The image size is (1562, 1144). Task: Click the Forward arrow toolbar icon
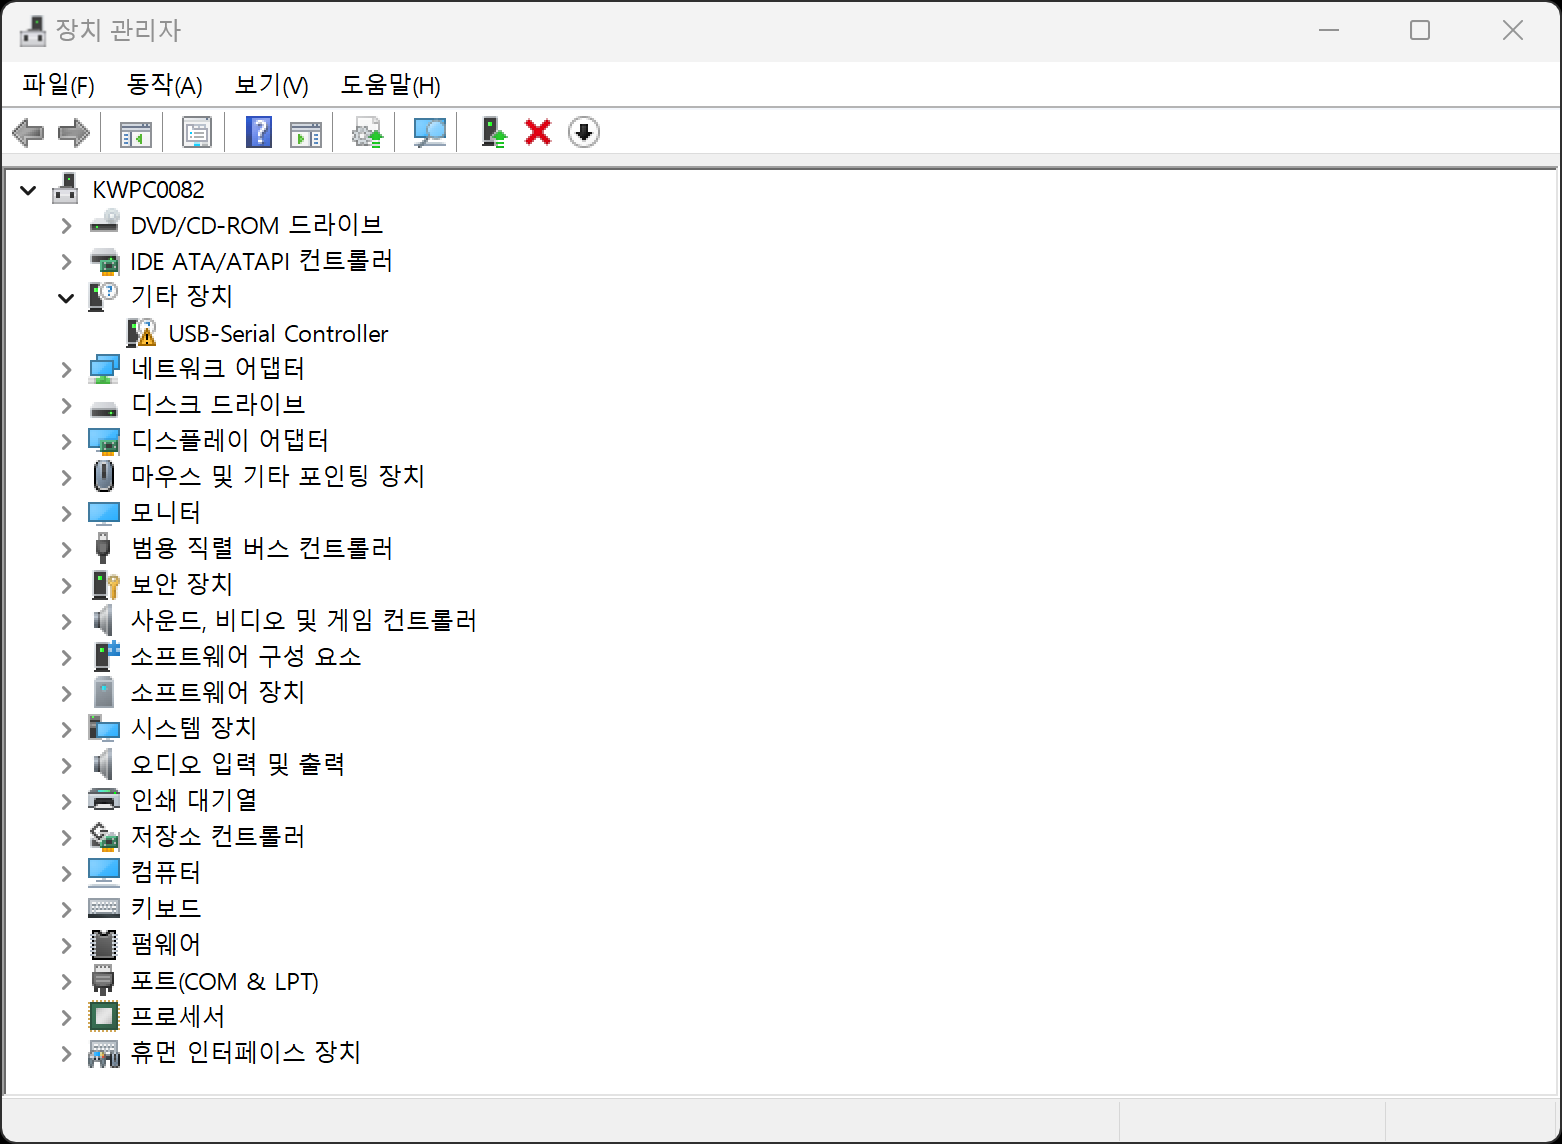click(x=74, y=132)
